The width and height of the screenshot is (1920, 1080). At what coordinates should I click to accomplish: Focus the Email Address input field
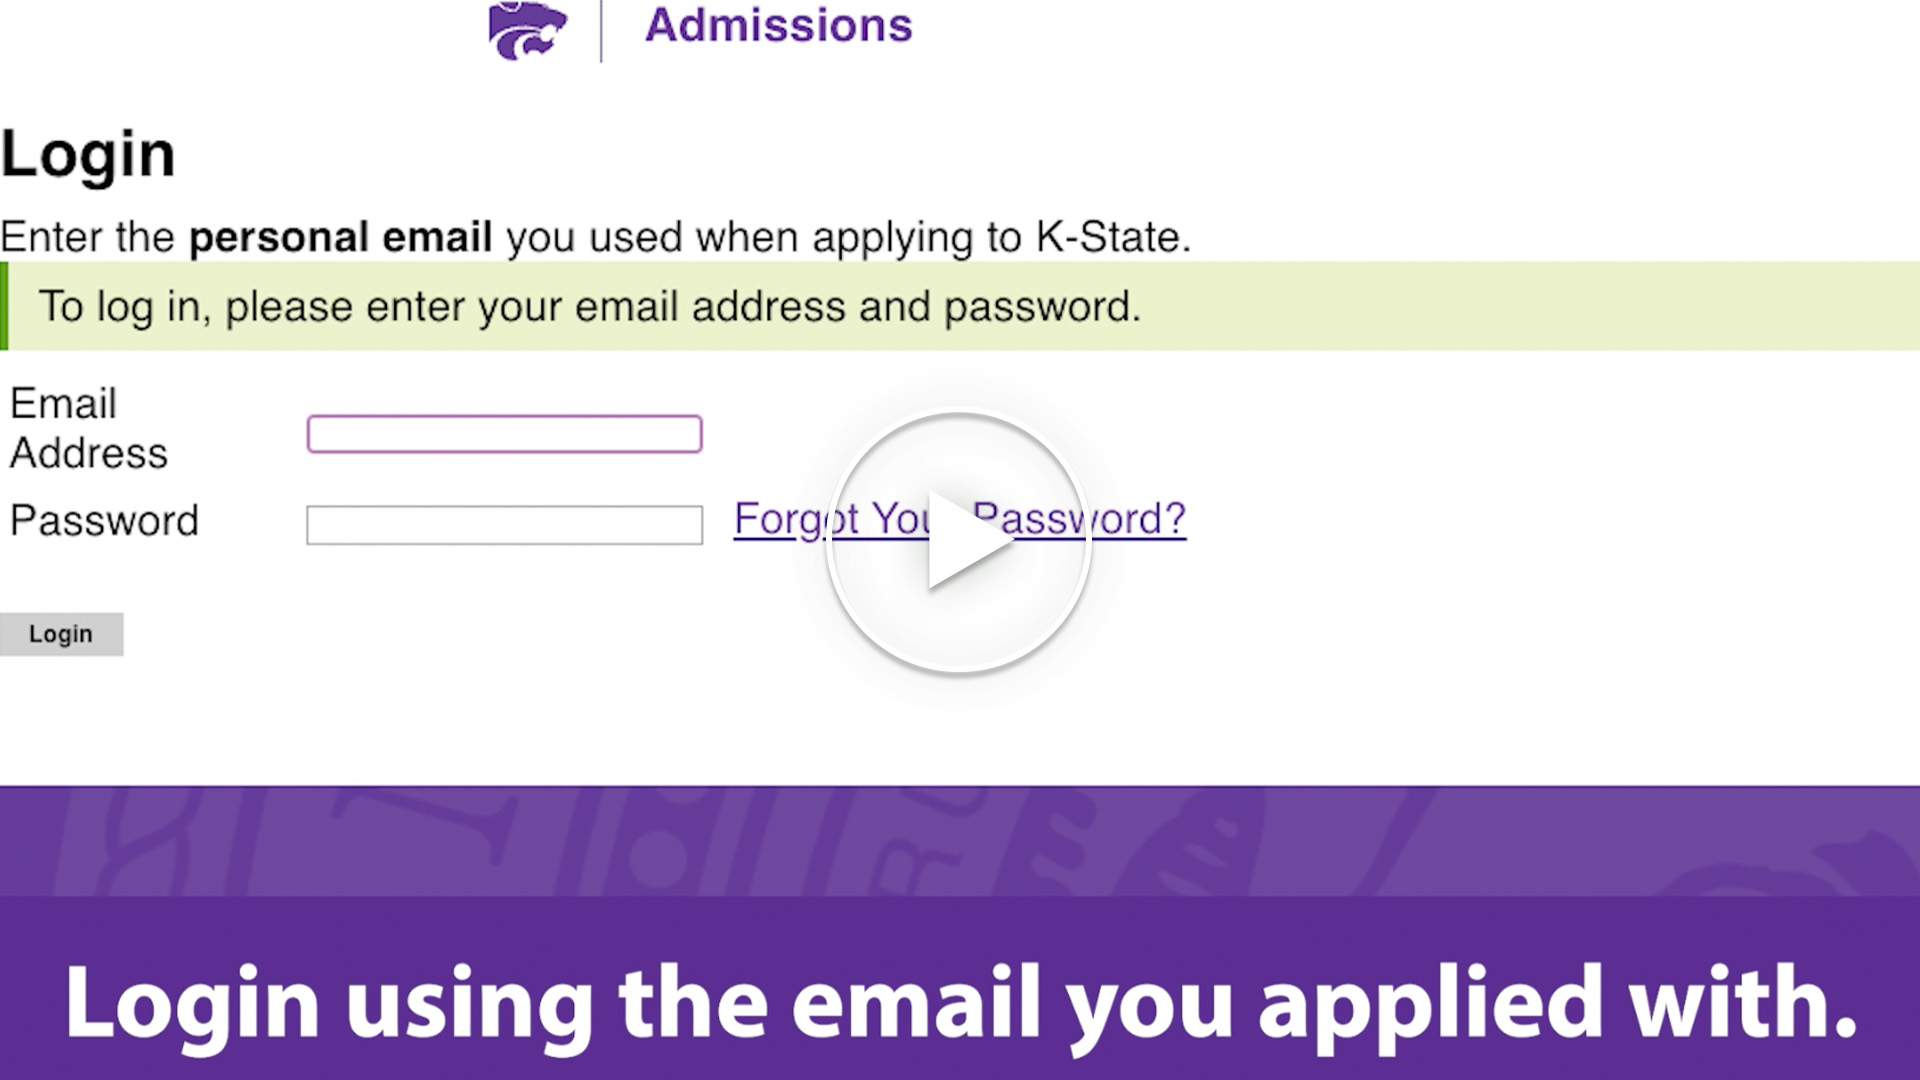(x=504, y=434)
